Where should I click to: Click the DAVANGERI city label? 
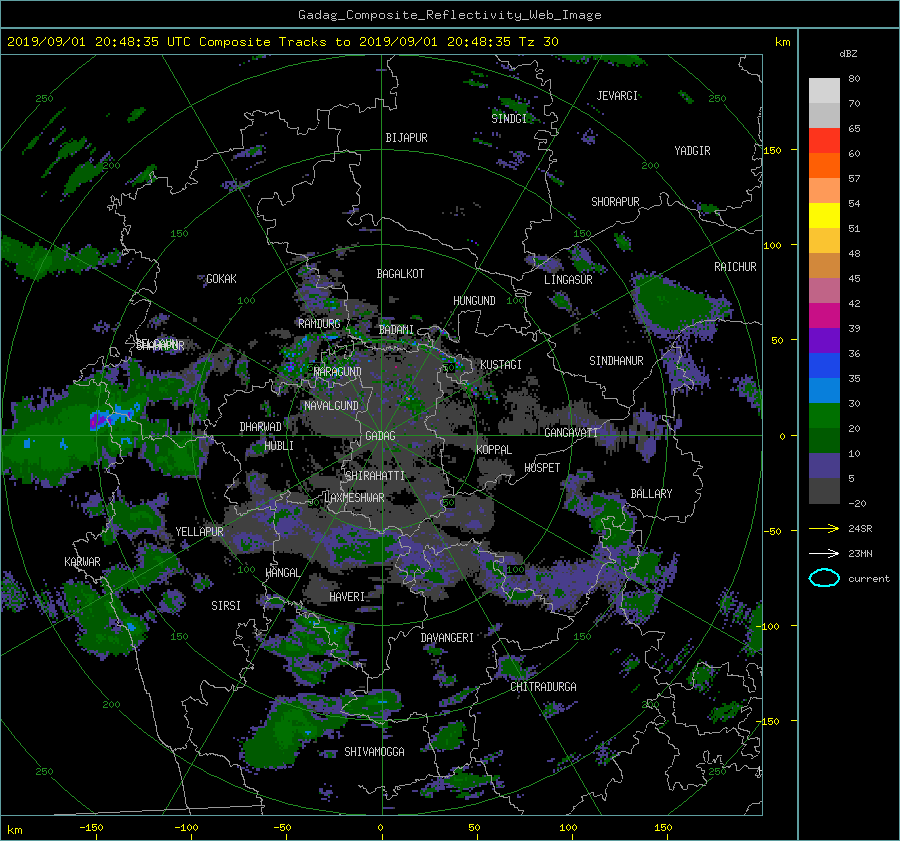[x=447, y=638]
